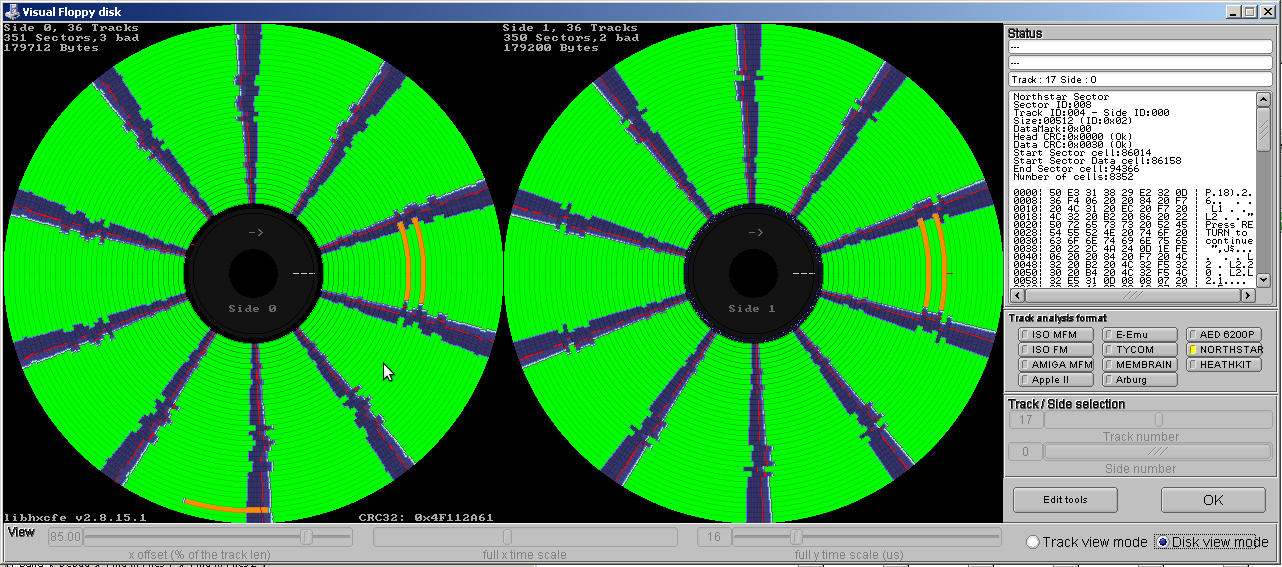Open the Edit tools dialog
The width and height of the screenshot is (1282, 567).
tap(1065, 499)
